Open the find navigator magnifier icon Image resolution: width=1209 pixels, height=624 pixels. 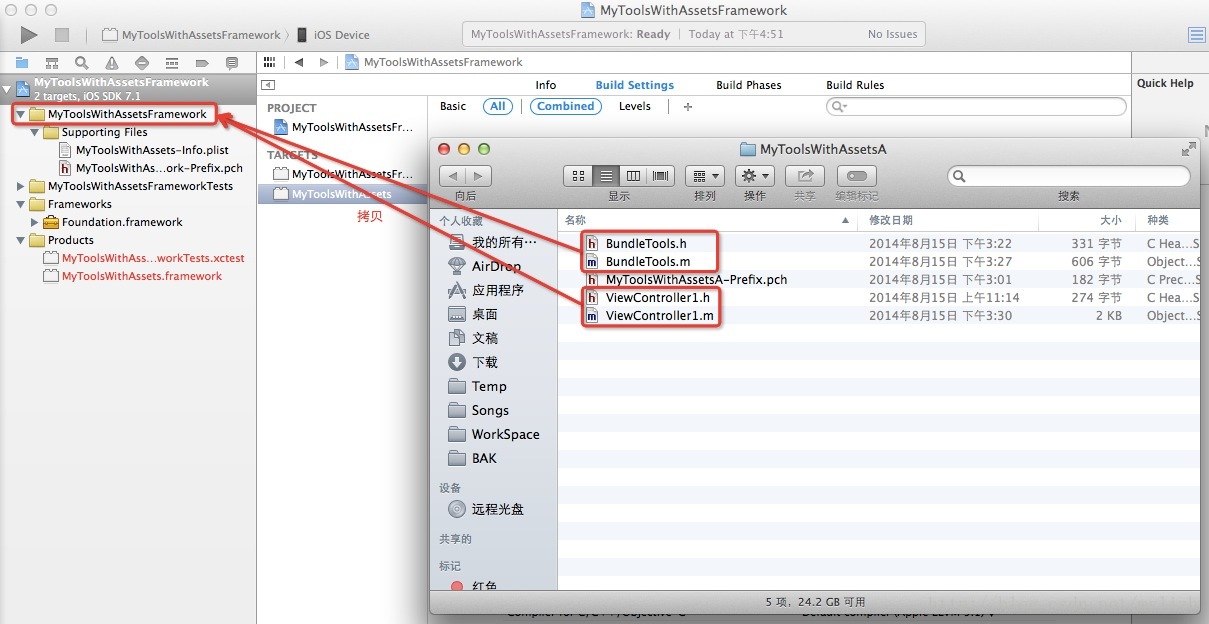[x=82, y=63]
